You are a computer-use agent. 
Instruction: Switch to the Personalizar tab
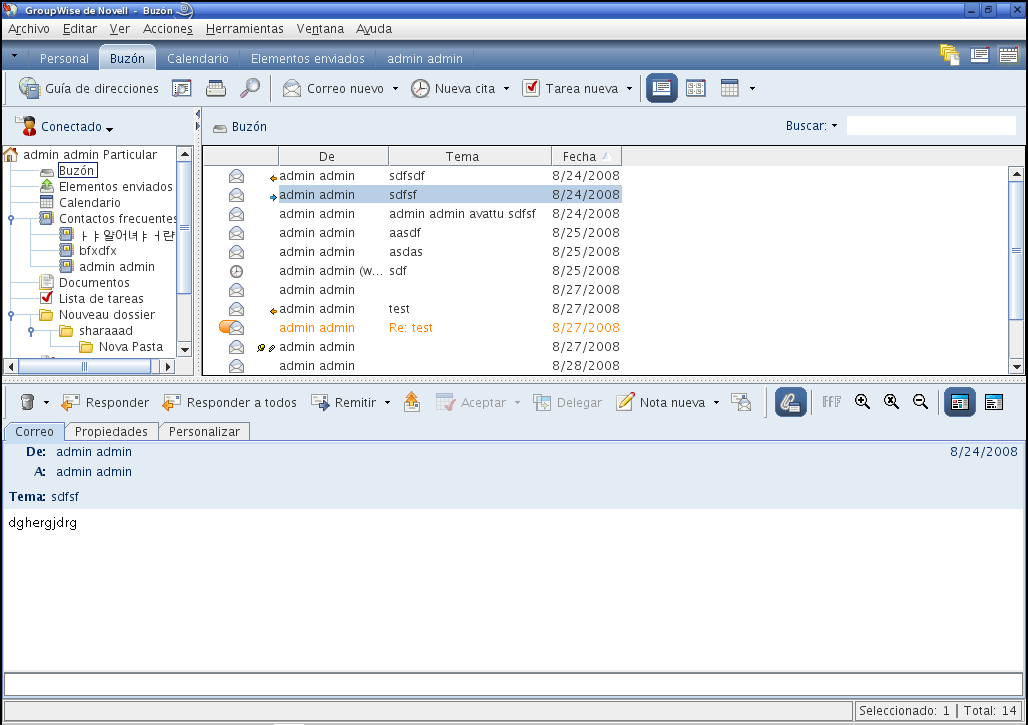pyautogui.click(x=204, y=431)
